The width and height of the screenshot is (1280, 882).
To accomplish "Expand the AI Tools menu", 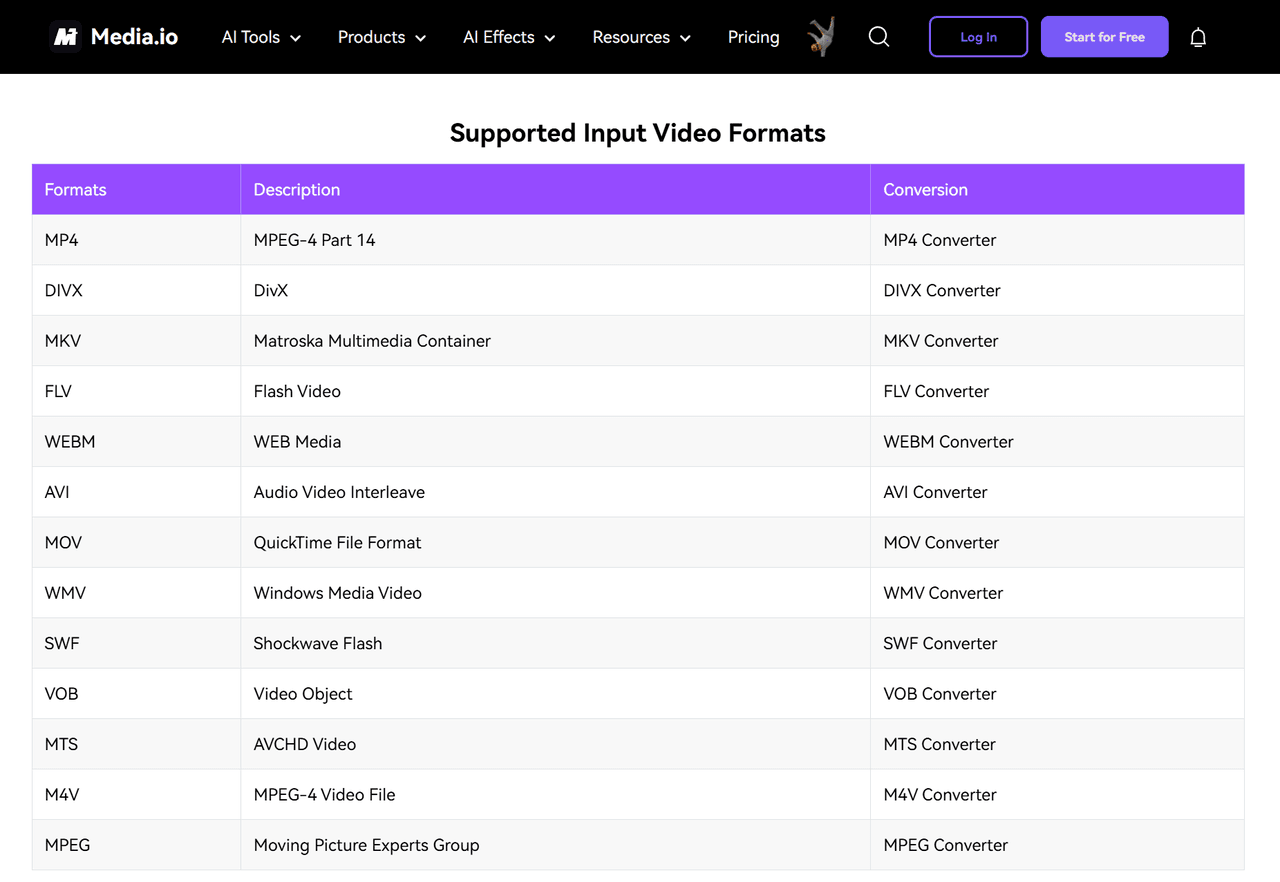I will click(x=261, y=37).
